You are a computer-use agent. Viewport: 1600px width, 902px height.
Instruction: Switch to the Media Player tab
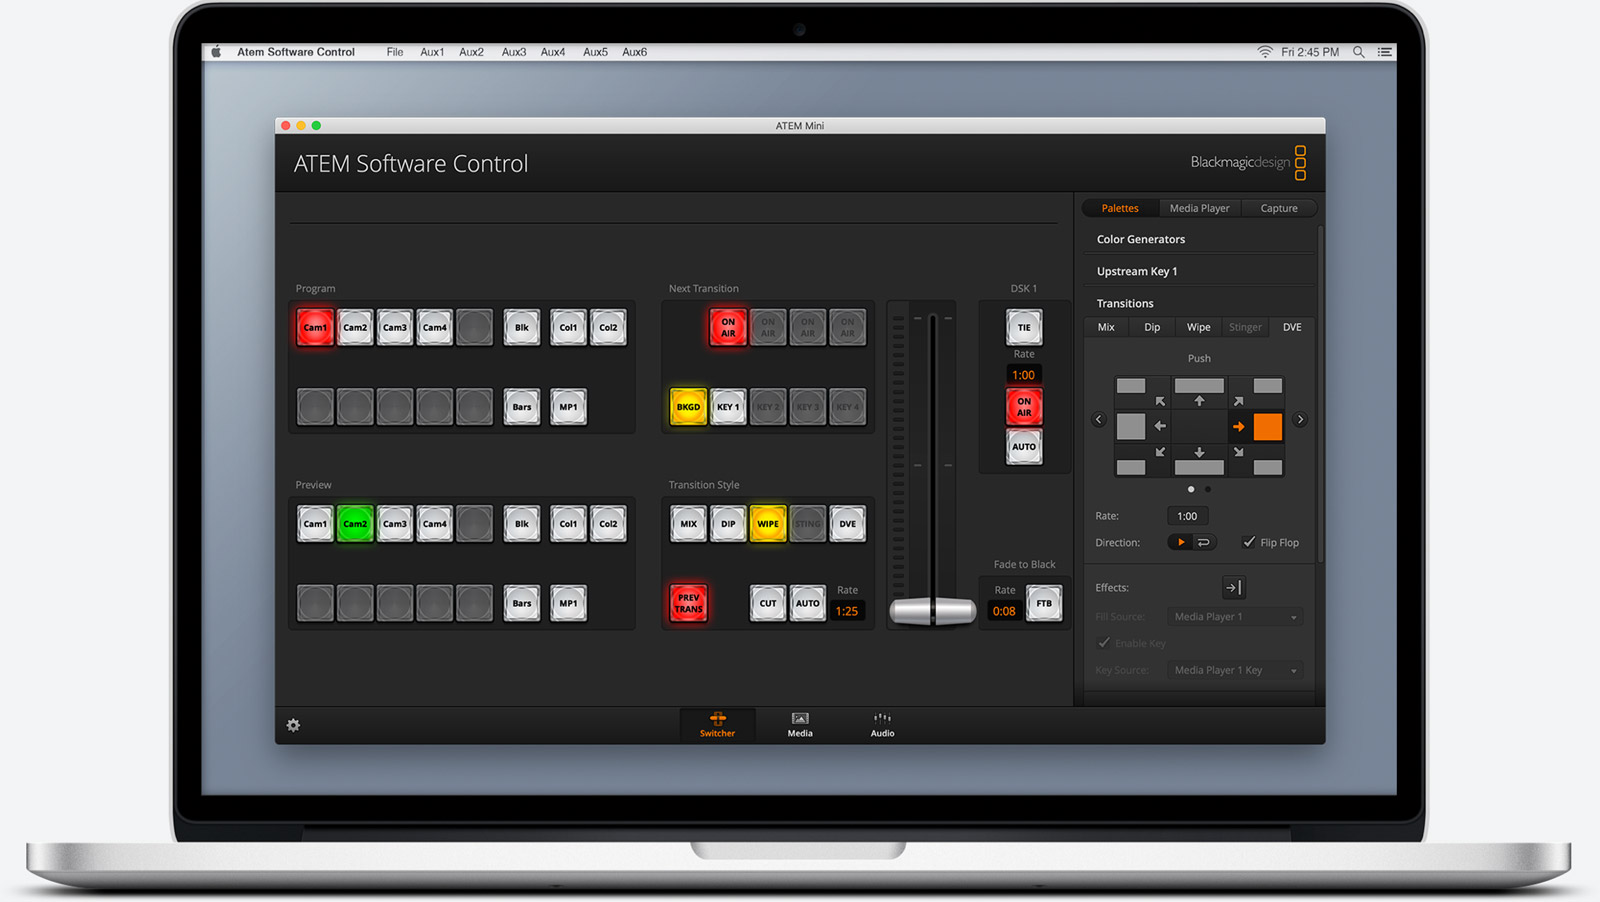(x=1199, y=208)
